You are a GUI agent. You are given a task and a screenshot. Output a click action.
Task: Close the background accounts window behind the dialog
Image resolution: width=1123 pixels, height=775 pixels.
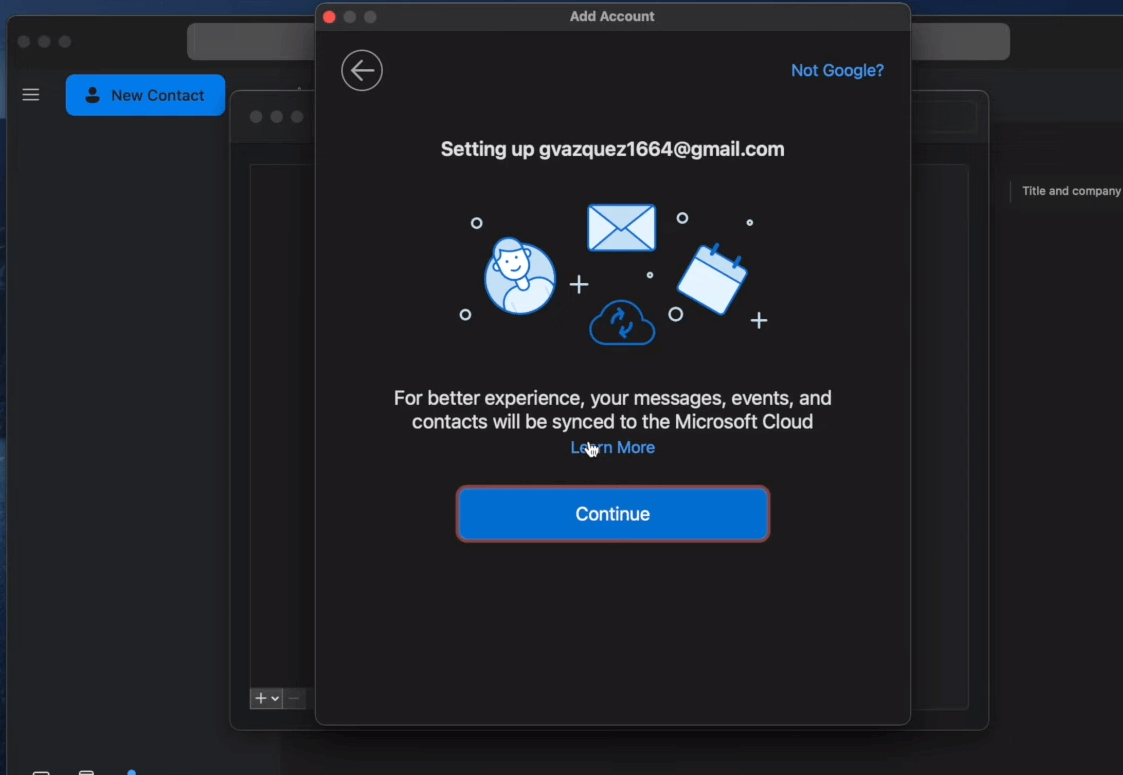coord(256,117)
